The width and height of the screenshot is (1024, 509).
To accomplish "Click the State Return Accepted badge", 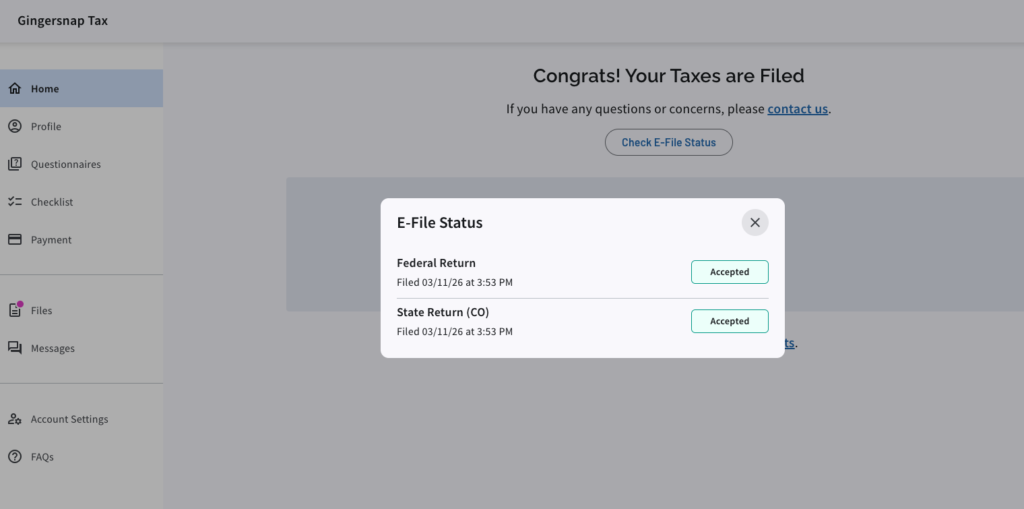I will pos(729,321).
